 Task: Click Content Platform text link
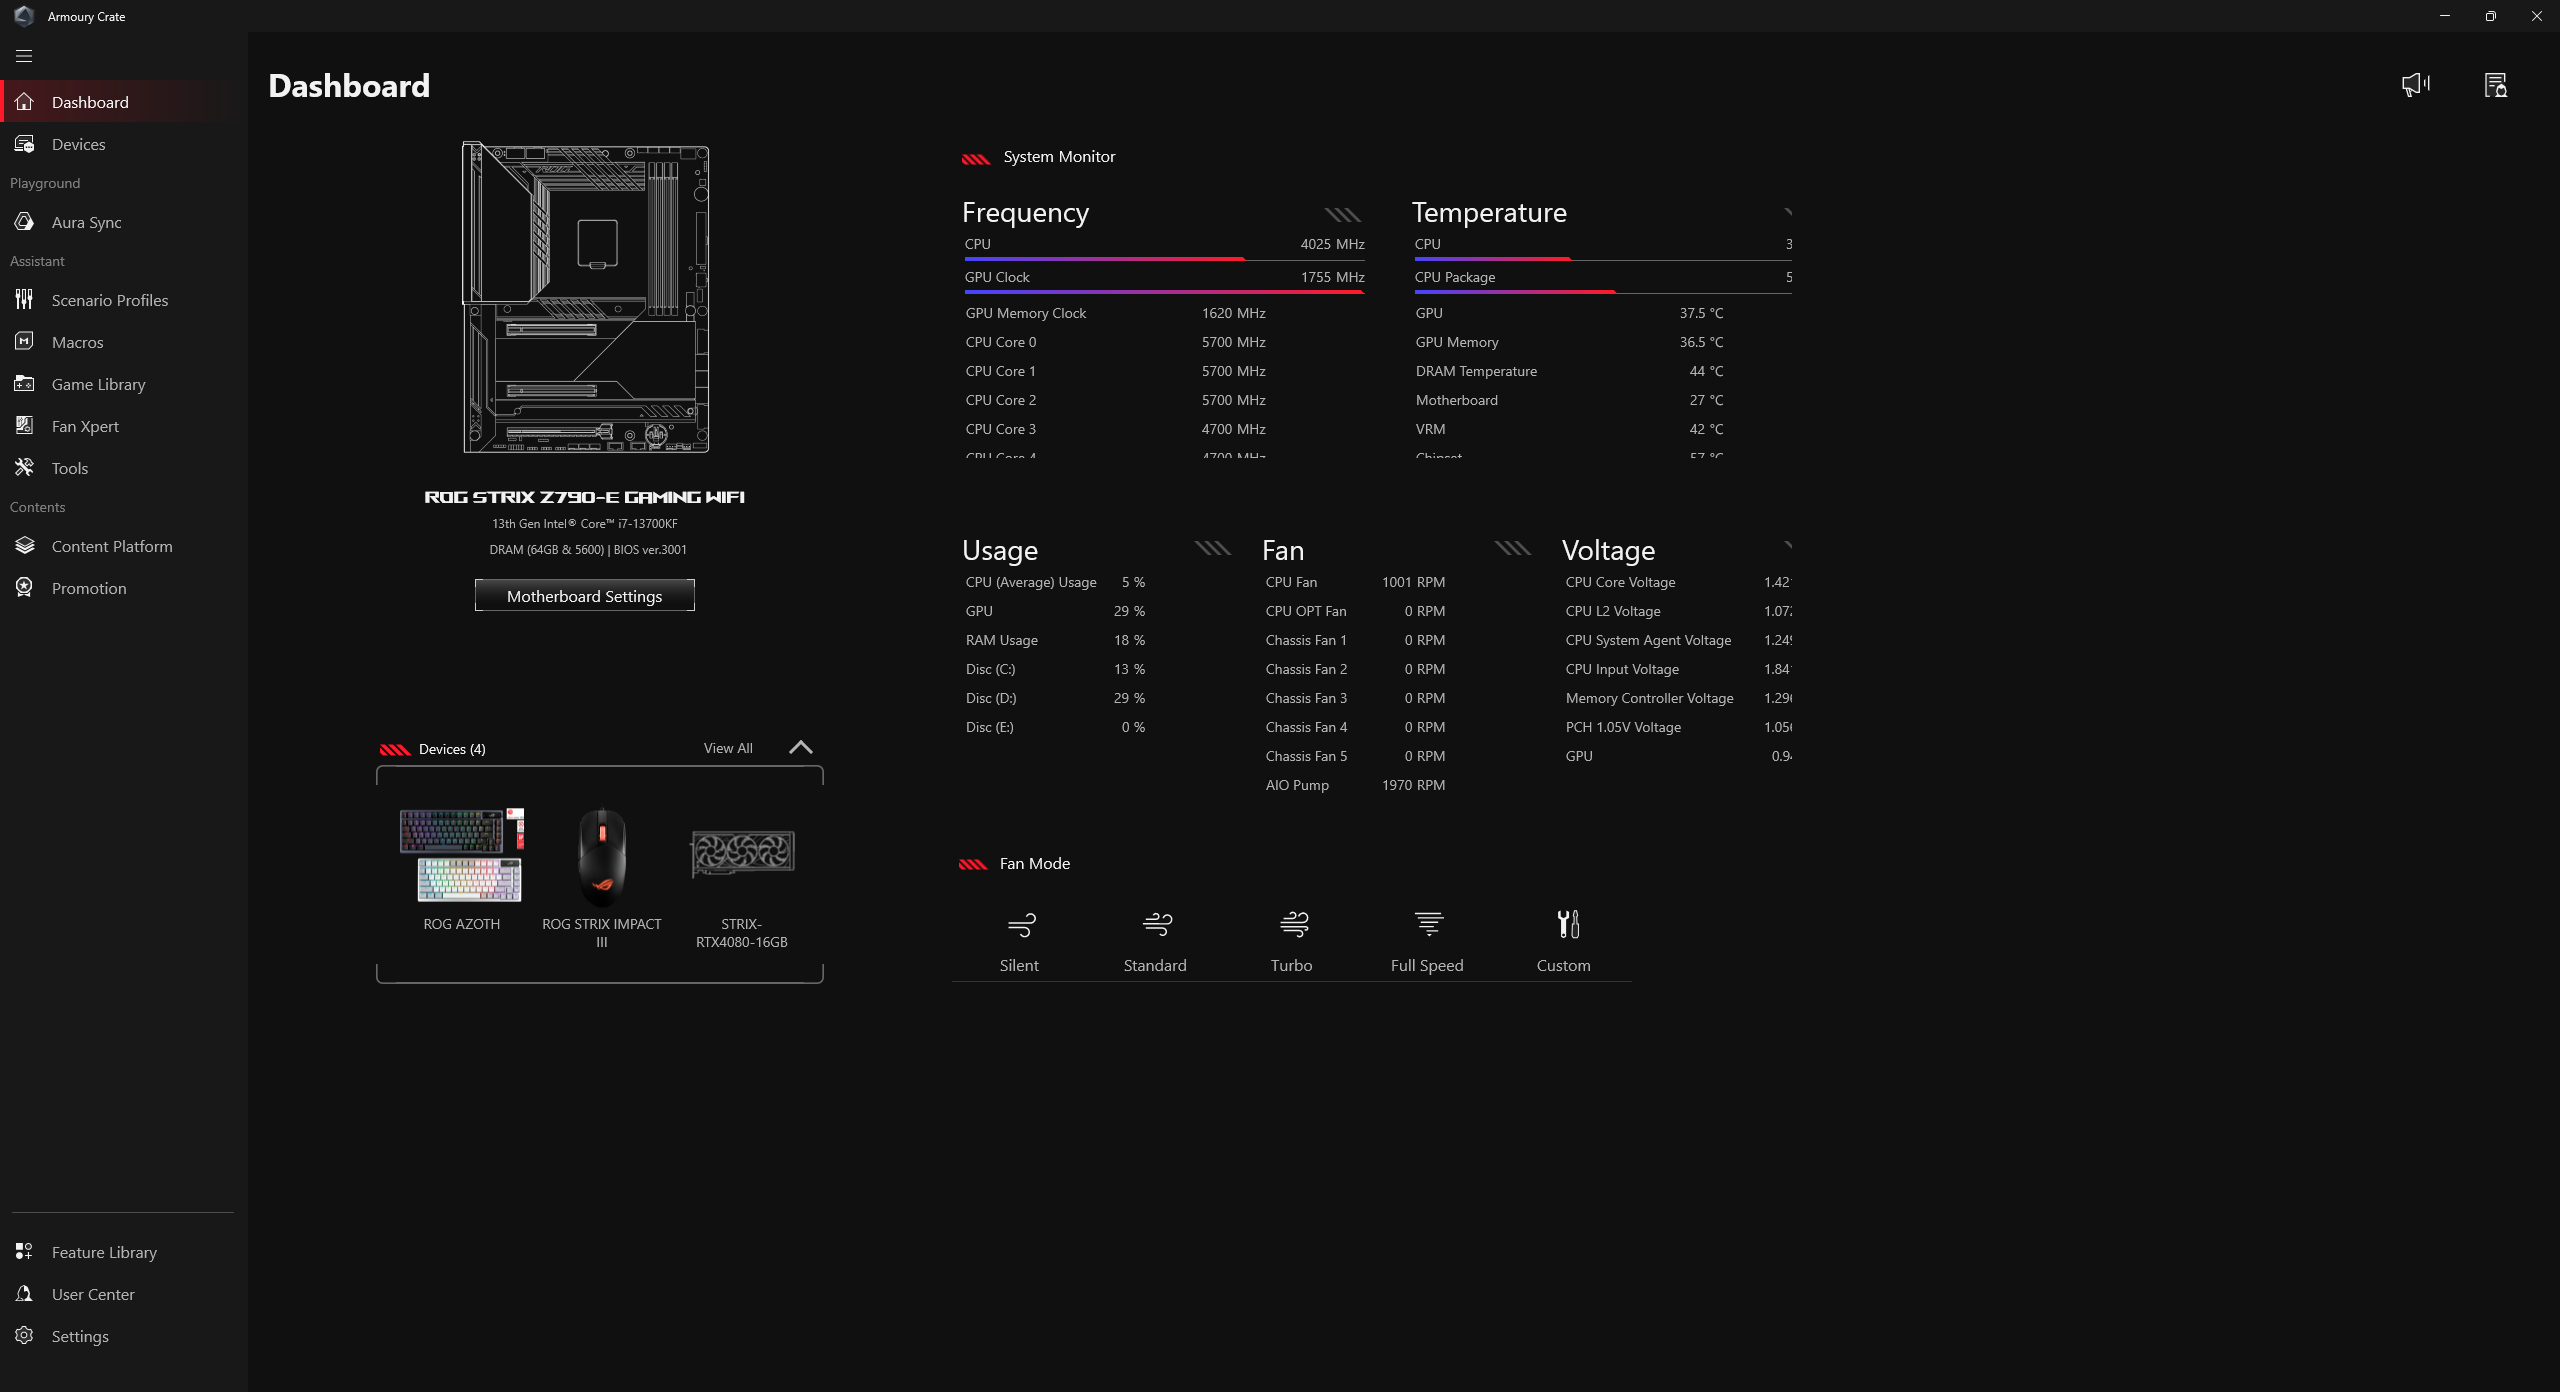tap(112, 546)
